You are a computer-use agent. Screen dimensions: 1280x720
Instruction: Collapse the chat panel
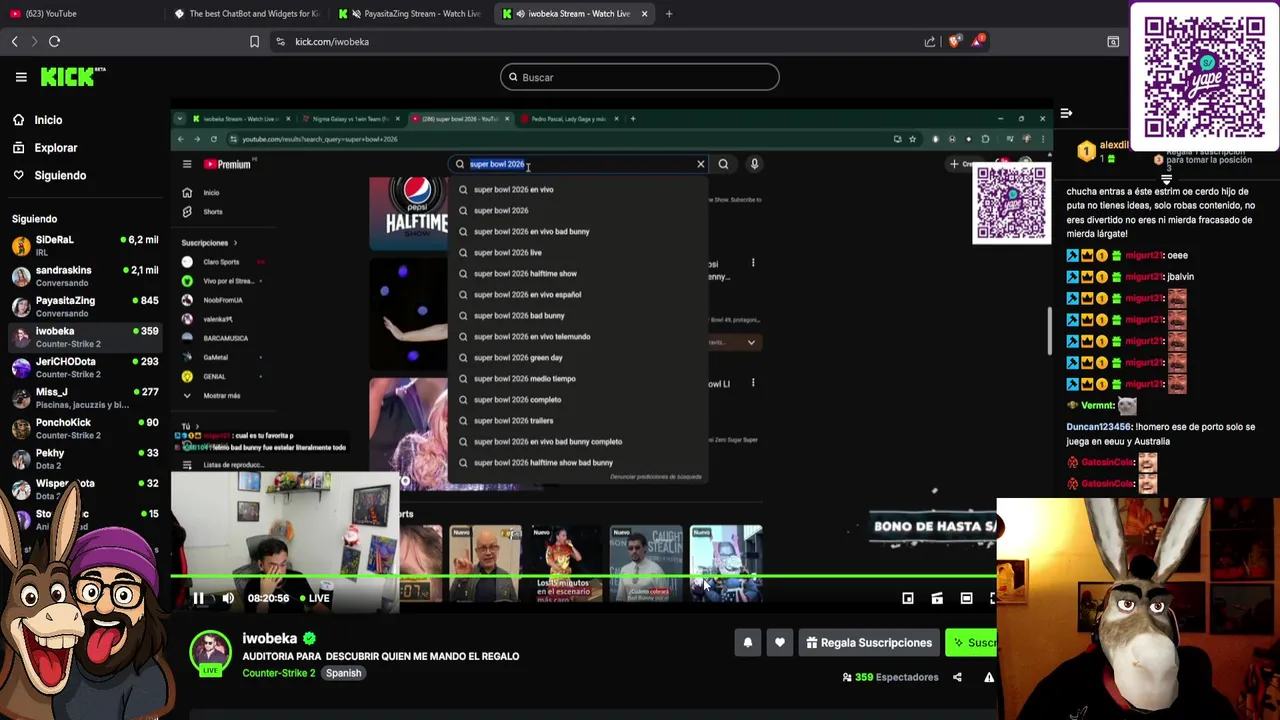pyautogui.click(x=1066, y=114)
